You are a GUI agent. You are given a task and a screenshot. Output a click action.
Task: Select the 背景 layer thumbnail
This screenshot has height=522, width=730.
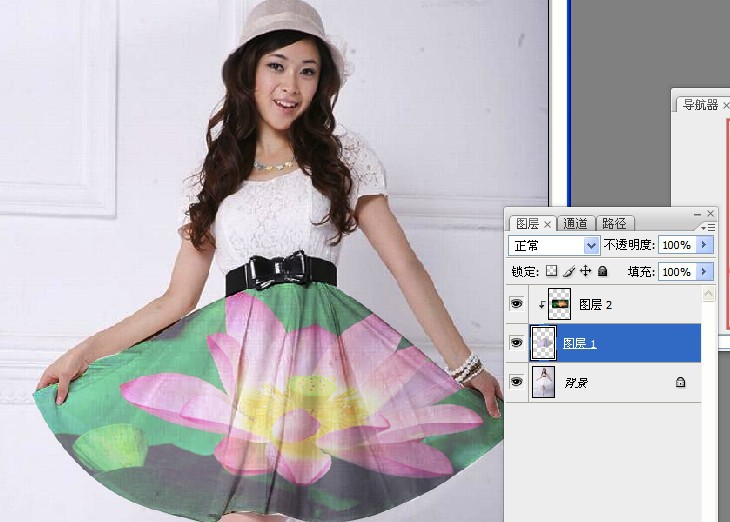pyautogui.click(x=543, y=382)
